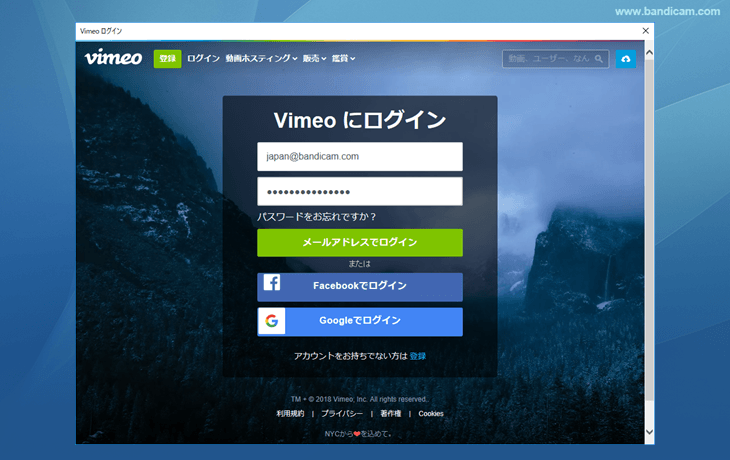Expand the 販売 dropdown menu
The height and width of the screenshot is (460, 730).
(314, 58)
